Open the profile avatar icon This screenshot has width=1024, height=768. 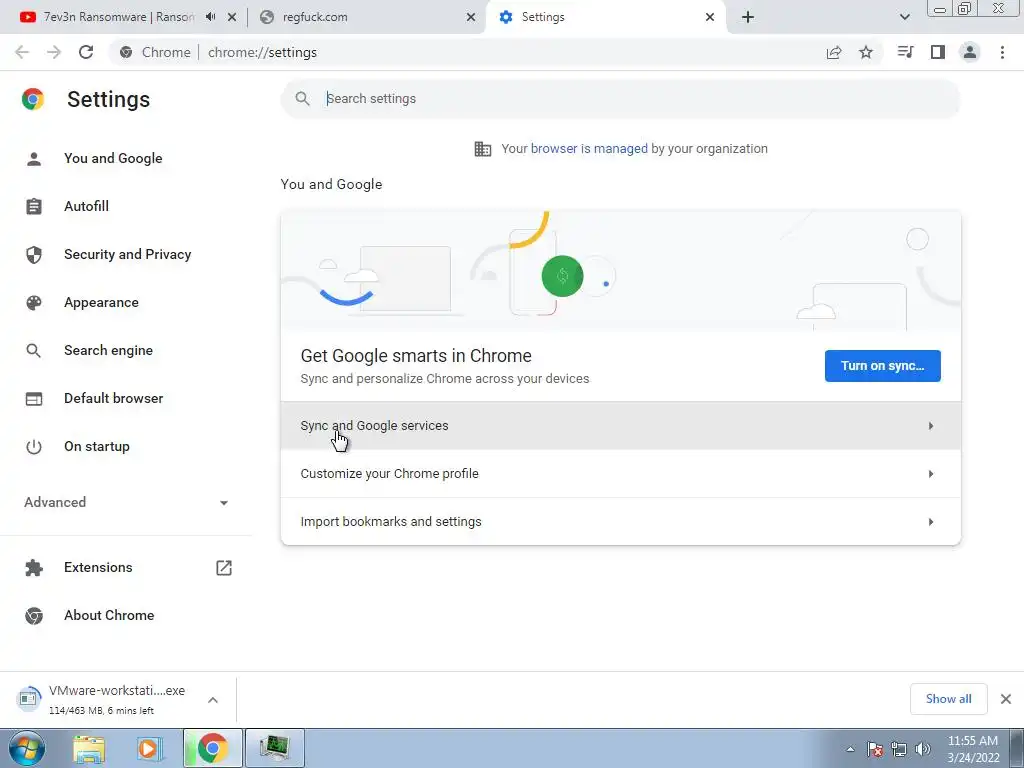[970, 52]
